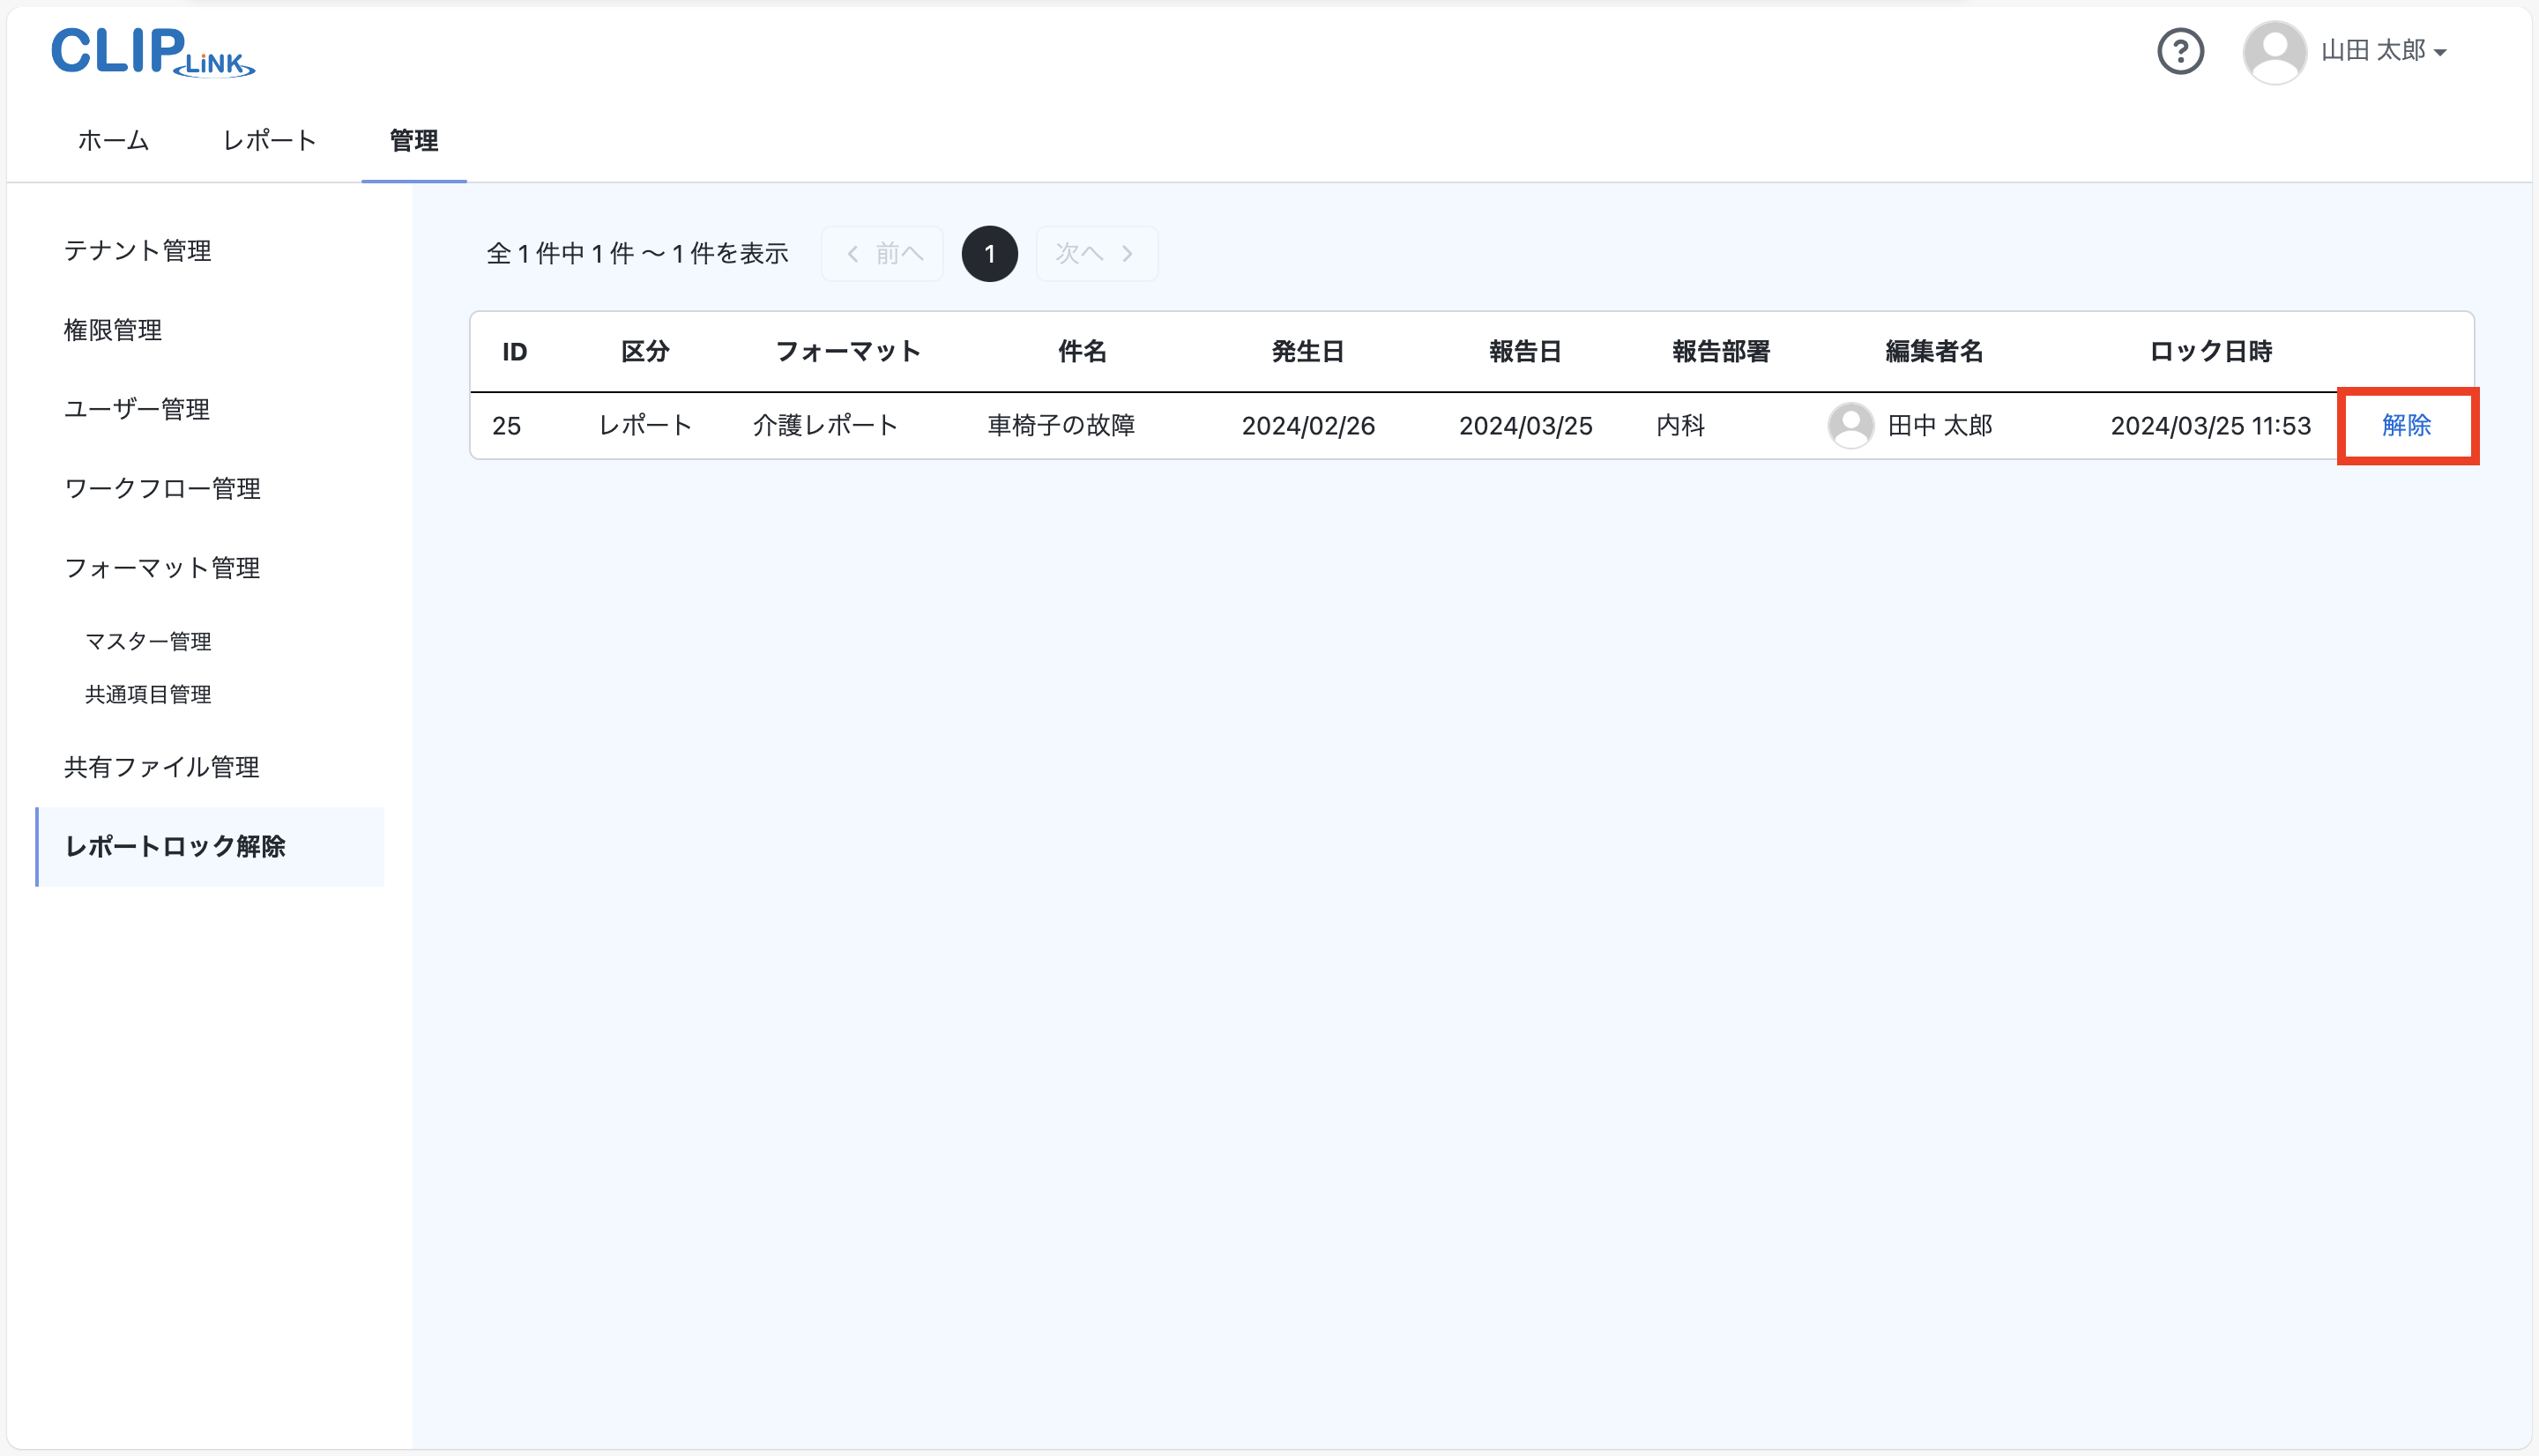Open the 山田太郎 account dropdown arrow
The image size is (2539, 1456).
point(2440,51)
